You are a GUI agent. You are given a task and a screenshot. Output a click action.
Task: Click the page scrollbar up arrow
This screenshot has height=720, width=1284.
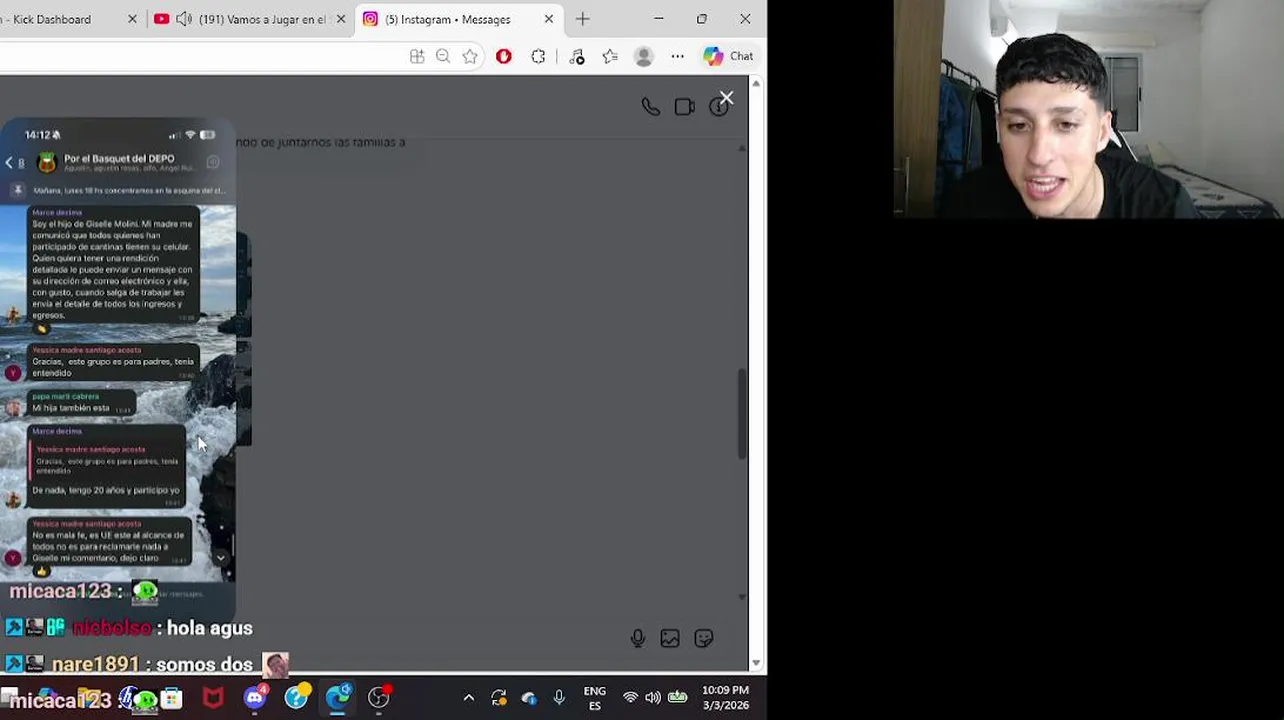756,84
